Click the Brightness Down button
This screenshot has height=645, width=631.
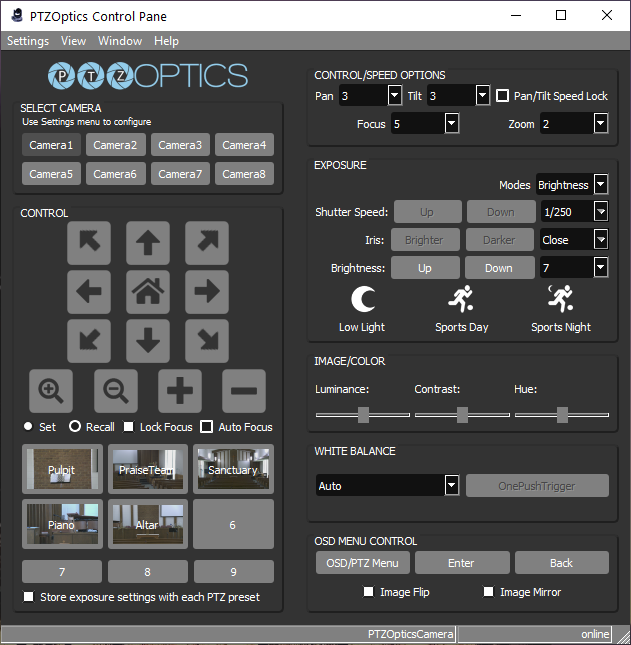[x=499, y=268]
